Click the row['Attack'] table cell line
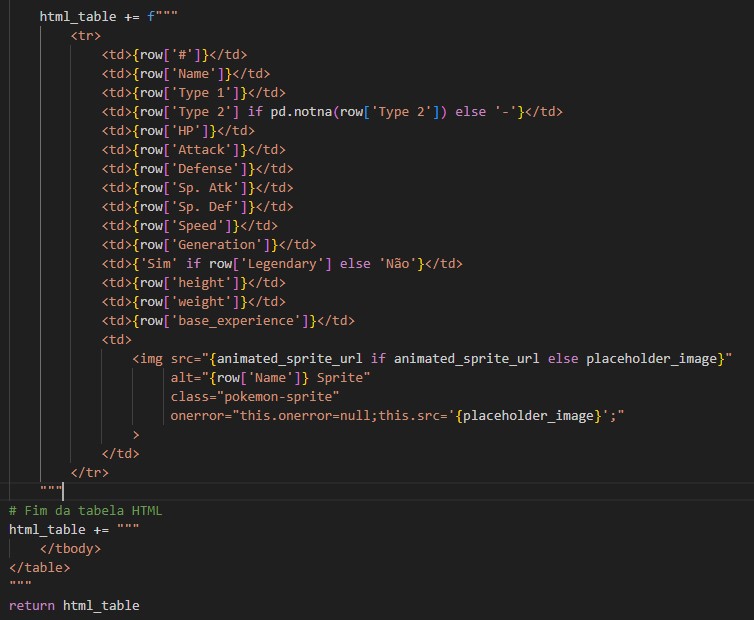Screen dimensions: 754x620 pyautogui.click(x=189, y=149)
